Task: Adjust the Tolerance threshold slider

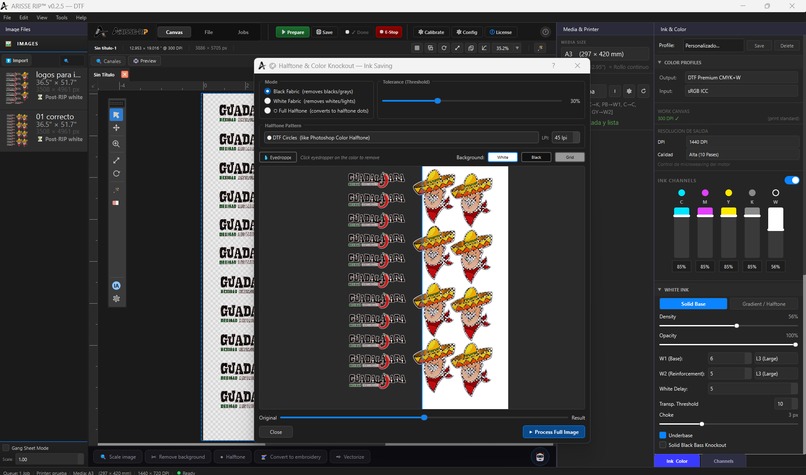Action: click(437, 101)
